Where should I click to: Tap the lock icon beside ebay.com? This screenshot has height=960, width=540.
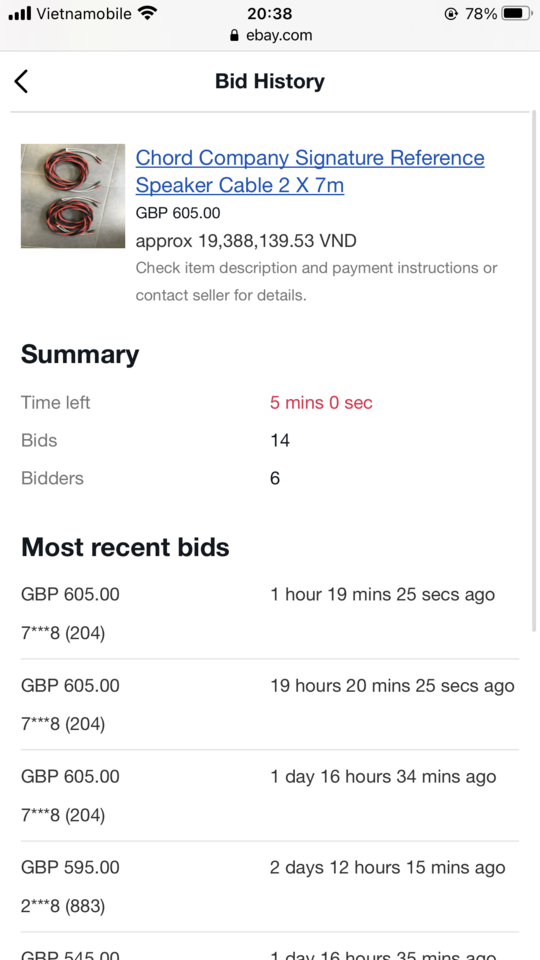tap(234, 36)
